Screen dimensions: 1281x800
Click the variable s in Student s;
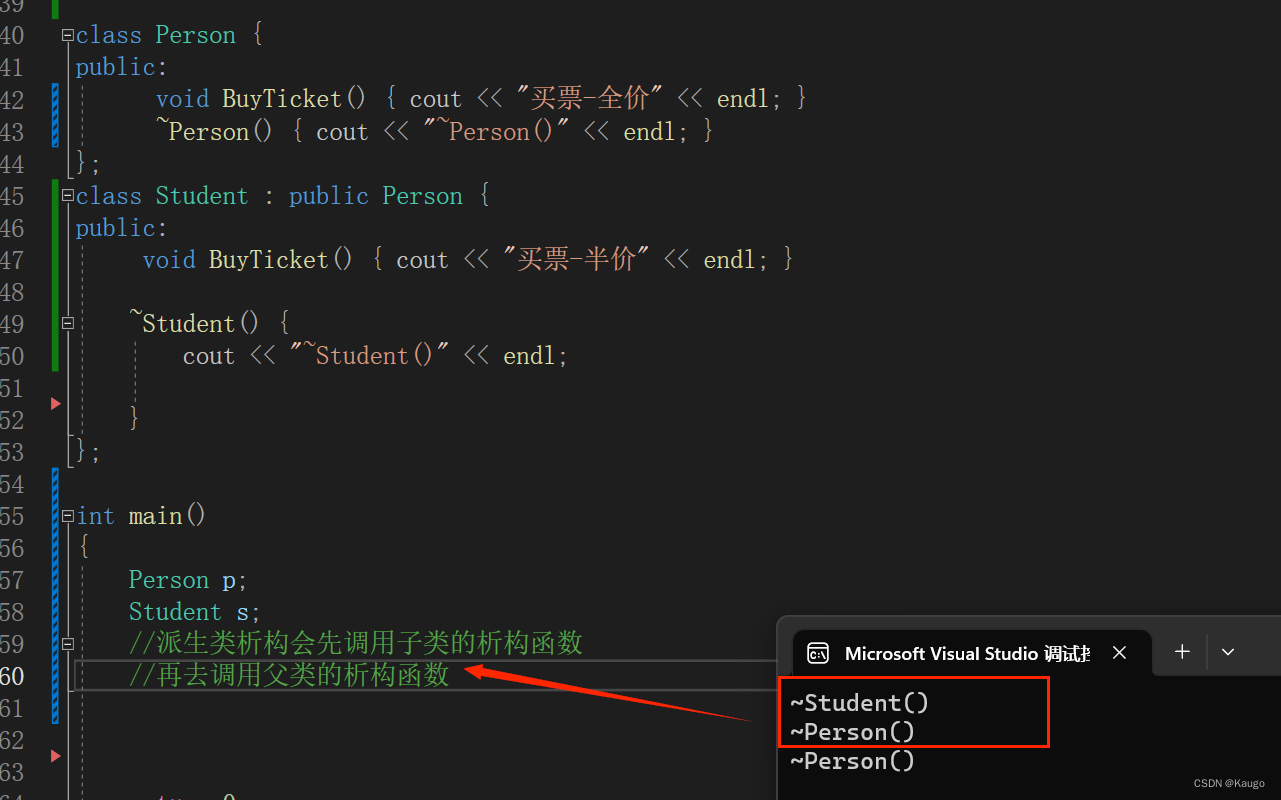click(x=242, y=612)
